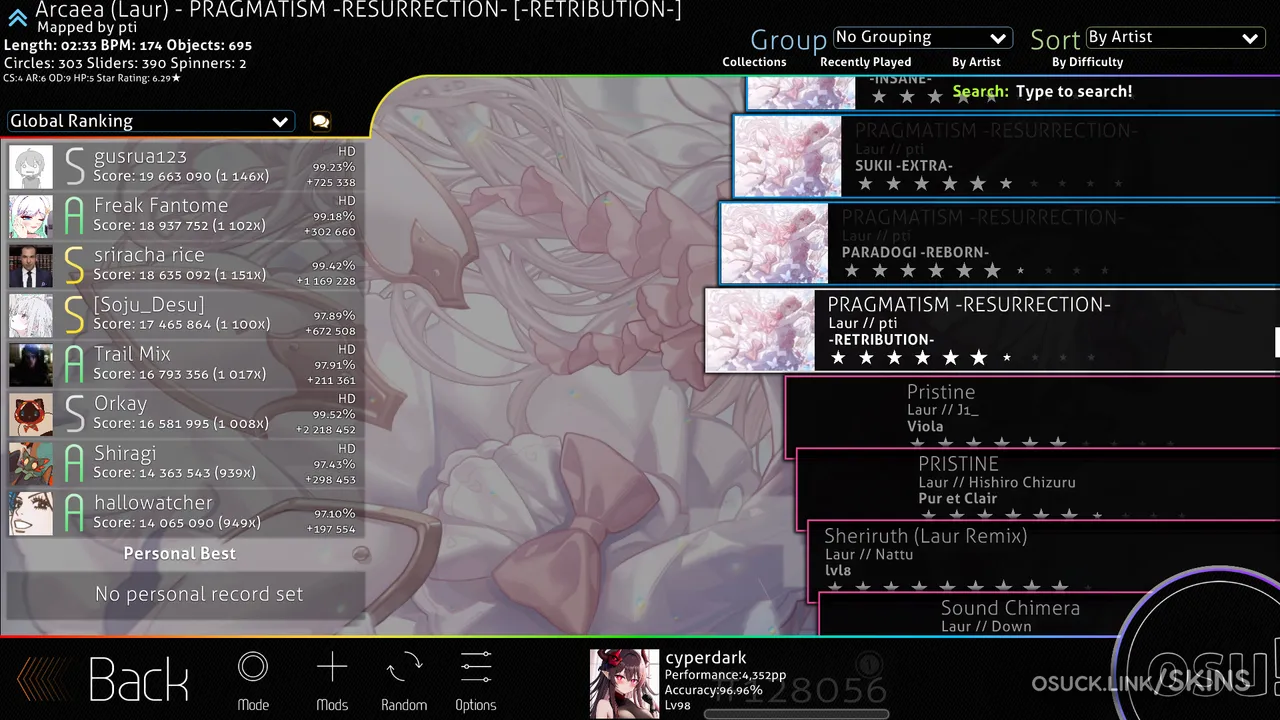Select the By Difficulty tab
The image size is (1280, 720).
point(1087,62)
